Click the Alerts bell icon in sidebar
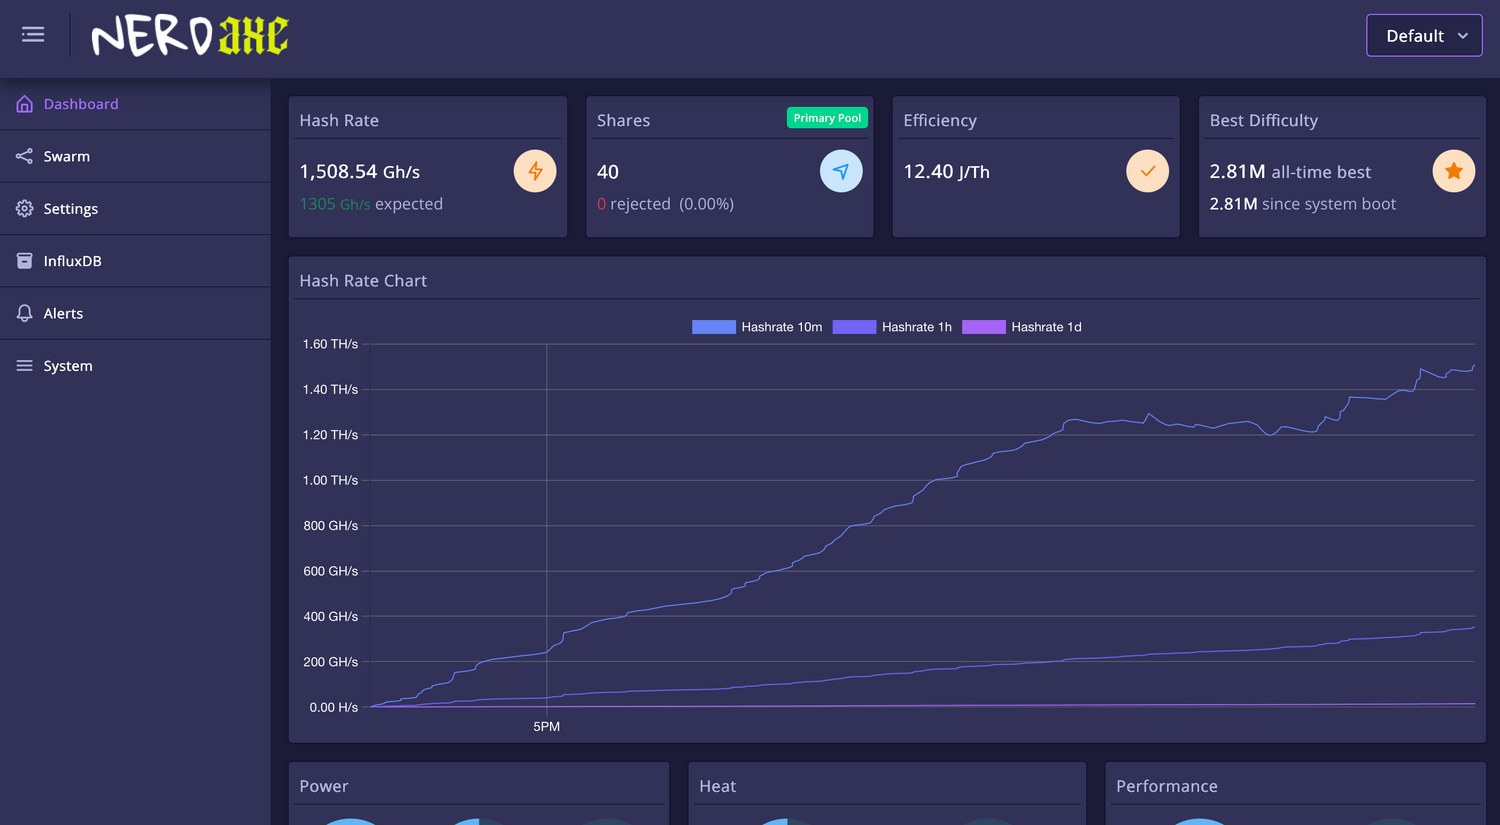The height and width of the screenshot is (825, 1500). [x=25, y=313]
